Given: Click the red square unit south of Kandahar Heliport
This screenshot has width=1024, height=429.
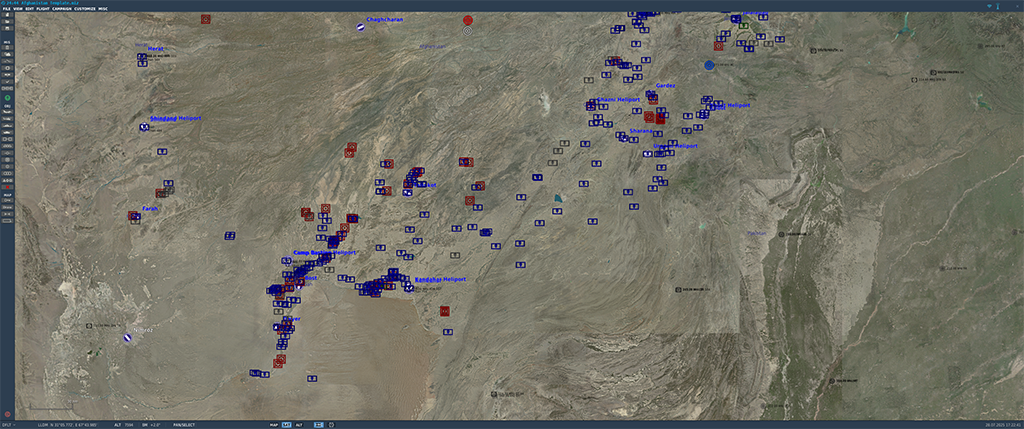Looking at the screenshot, I should coord(444,311).
